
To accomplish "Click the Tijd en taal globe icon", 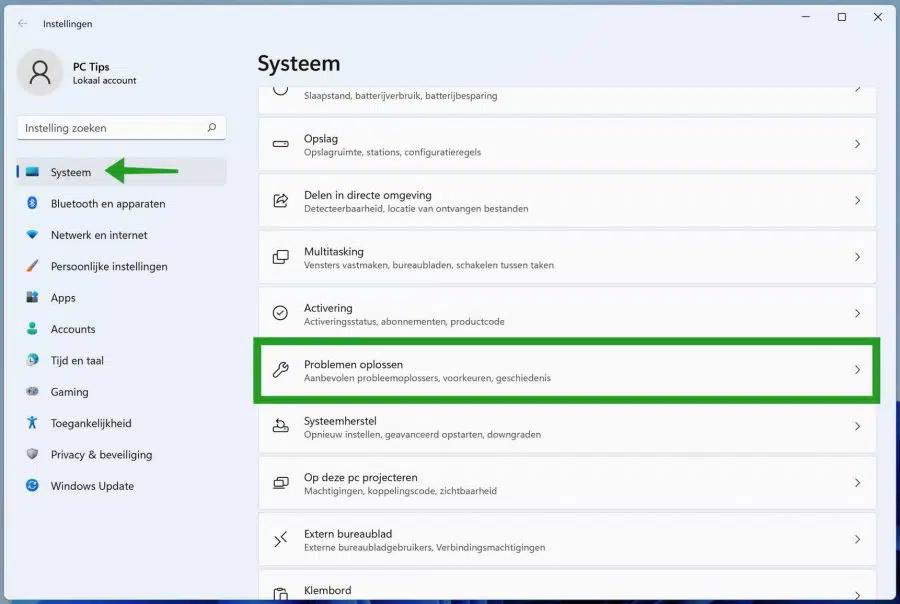I will pos(33,359).
